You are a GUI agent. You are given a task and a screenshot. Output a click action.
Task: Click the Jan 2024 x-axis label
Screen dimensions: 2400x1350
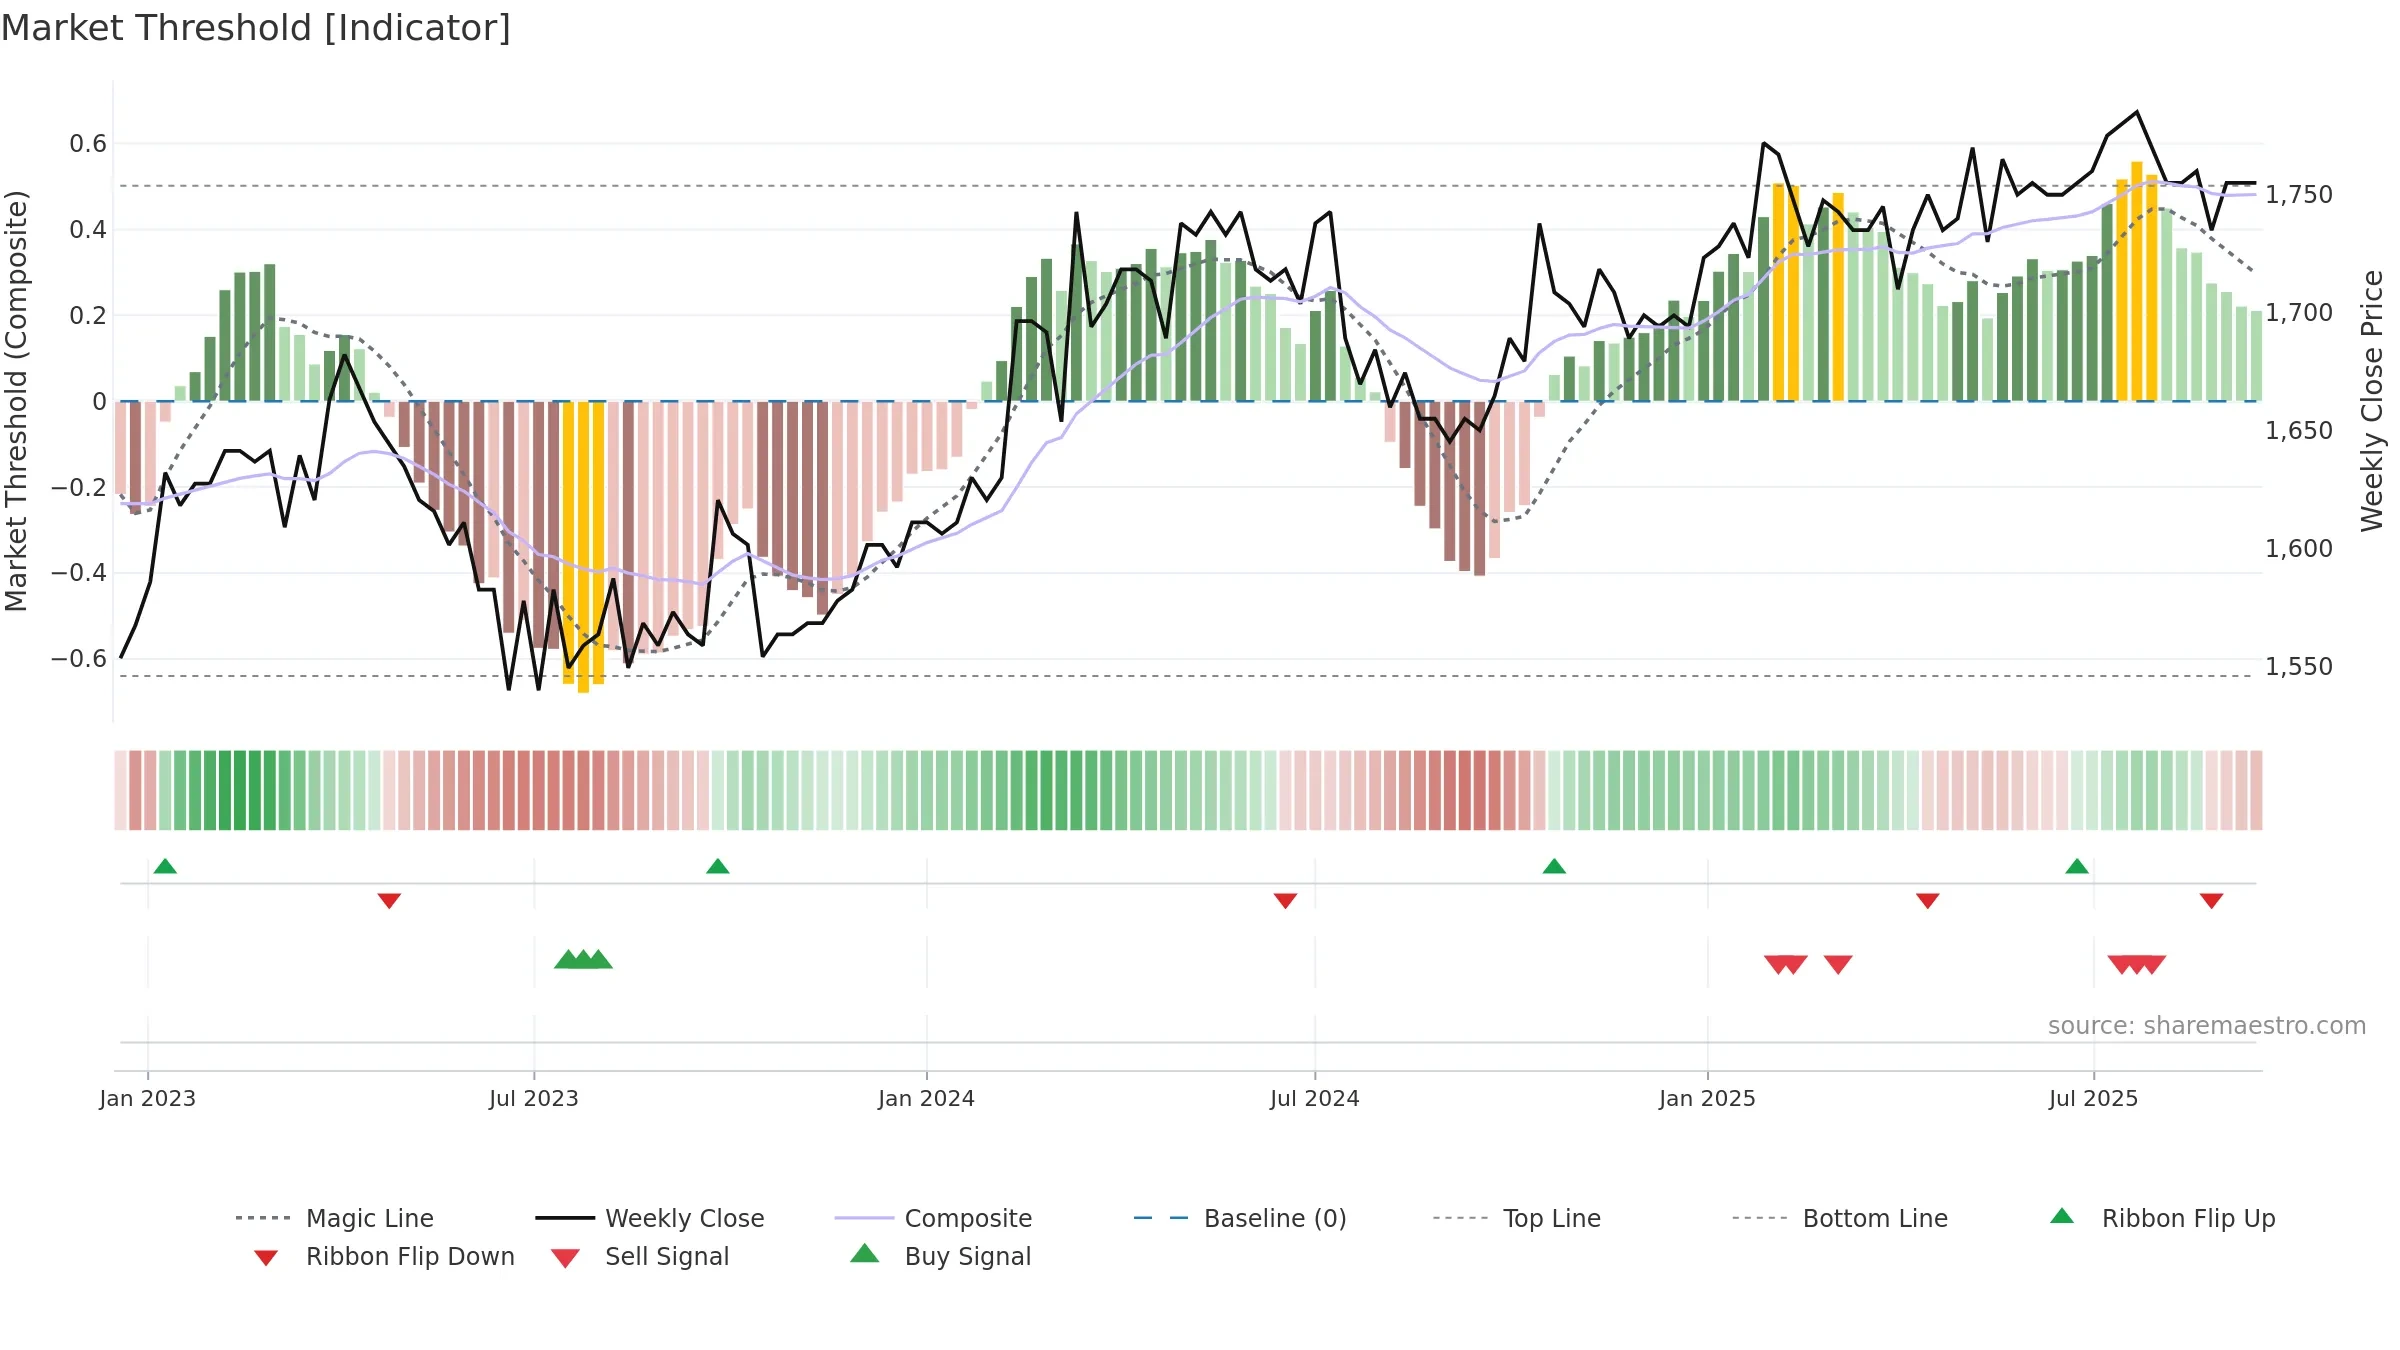coord(927,1098)
